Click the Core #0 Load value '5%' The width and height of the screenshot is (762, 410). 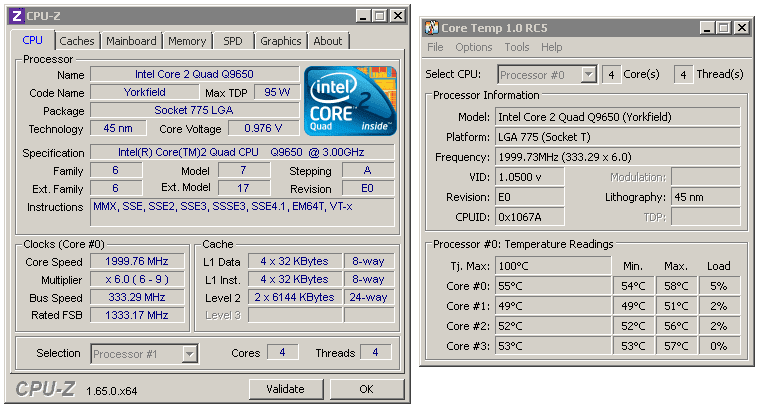(719, 286)
